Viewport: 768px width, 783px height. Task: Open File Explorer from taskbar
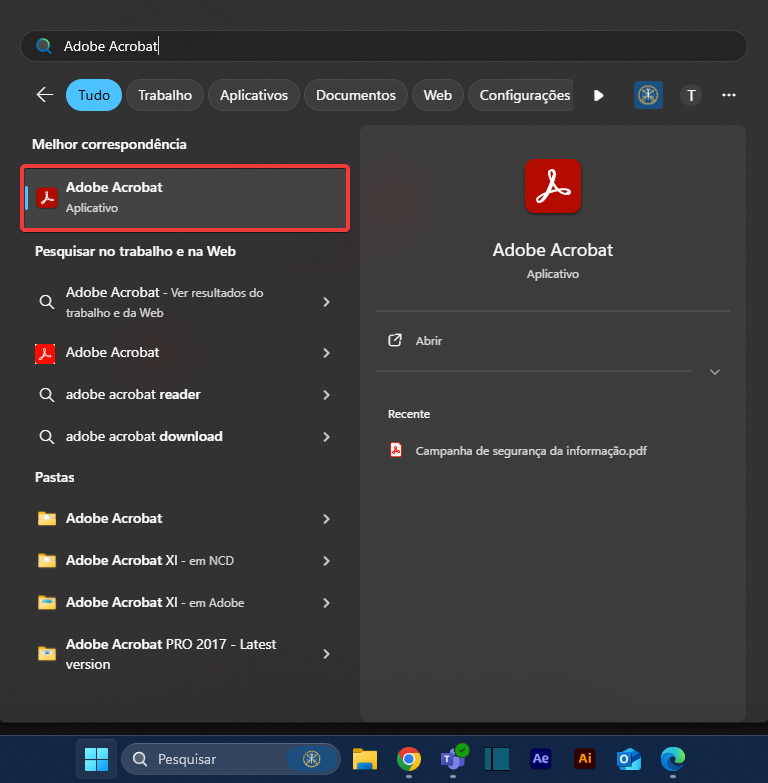(365, 759)
